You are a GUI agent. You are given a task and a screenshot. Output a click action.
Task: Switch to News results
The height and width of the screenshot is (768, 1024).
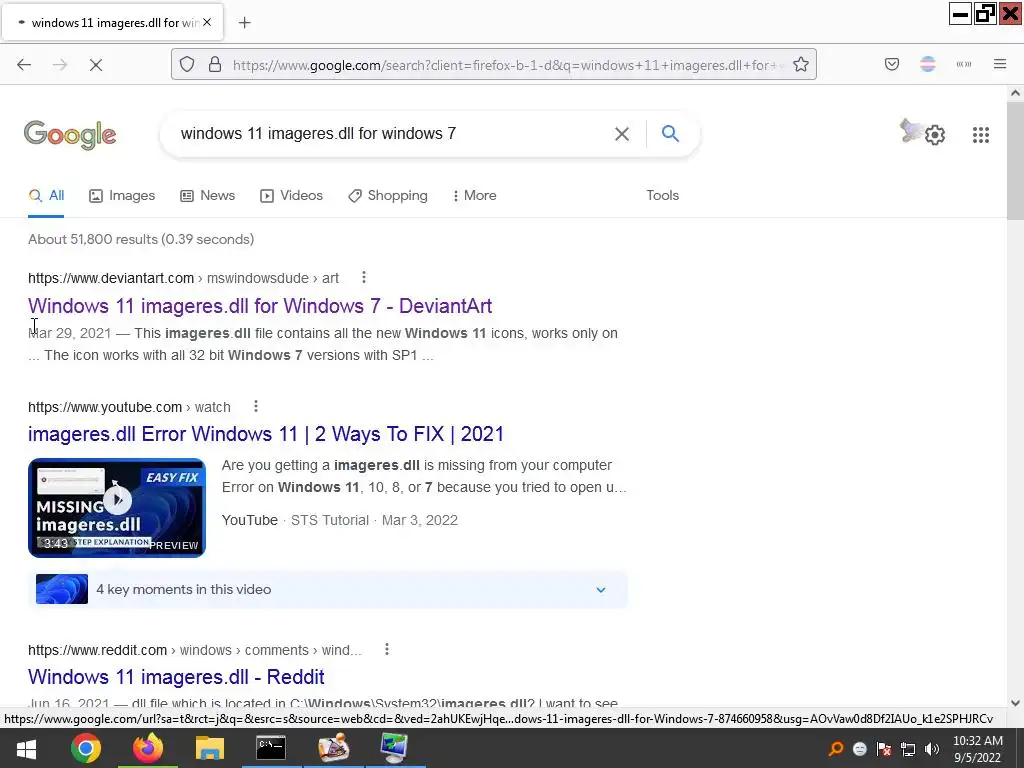coord(208,195)
